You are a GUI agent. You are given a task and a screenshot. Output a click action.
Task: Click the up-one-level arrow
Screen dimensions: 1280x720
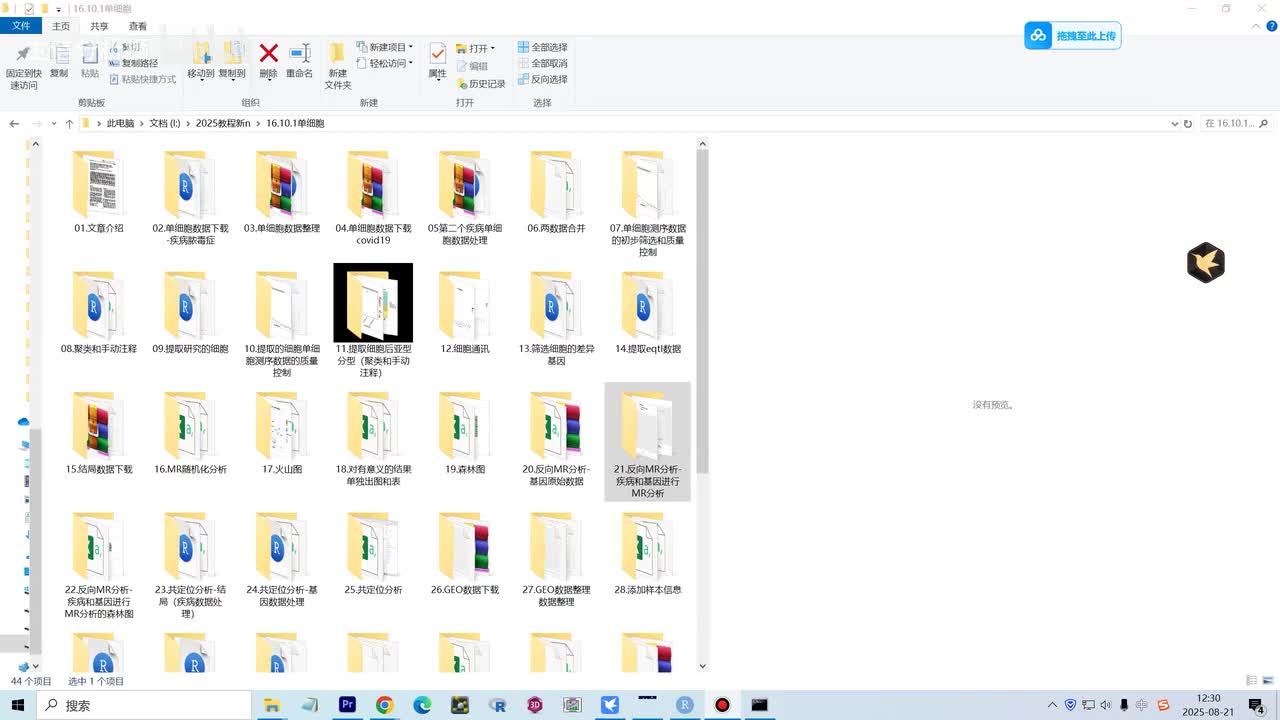tap(69, 123)
